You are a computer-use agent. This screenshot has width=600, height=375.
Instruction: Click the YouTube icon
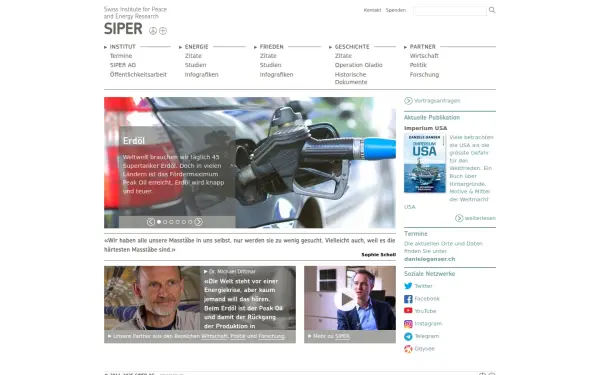408,311
